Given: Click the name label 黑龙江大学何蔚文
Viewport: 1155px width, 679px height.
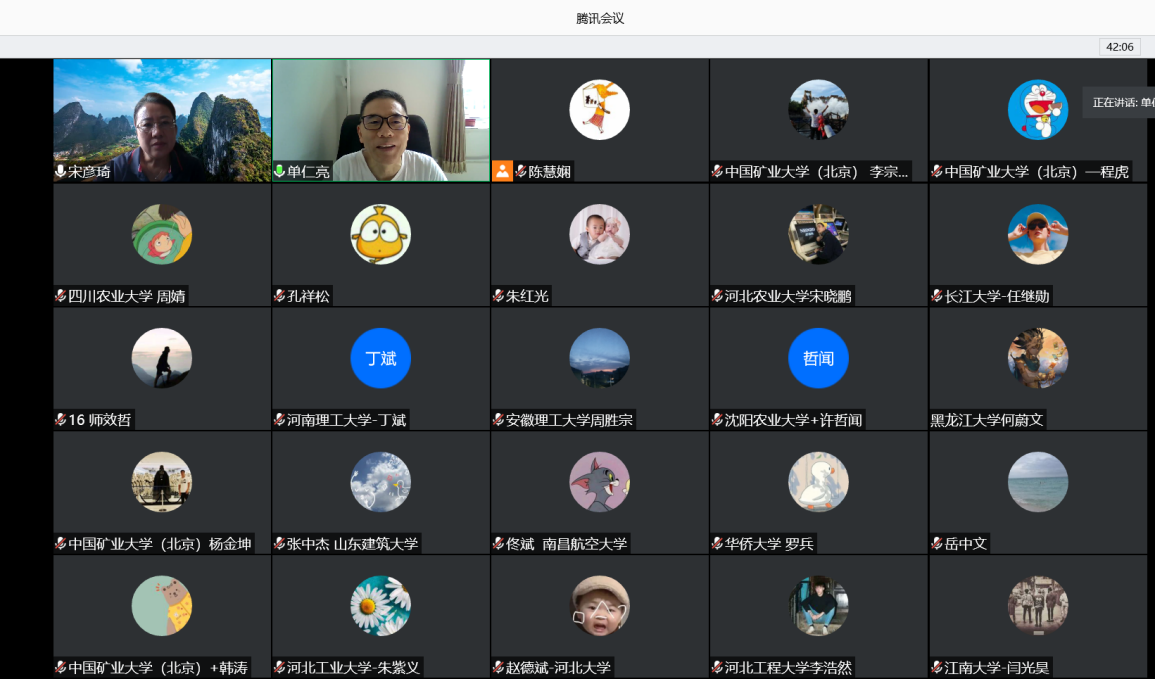Looking at the screenshot, I should tap(987, 420).
